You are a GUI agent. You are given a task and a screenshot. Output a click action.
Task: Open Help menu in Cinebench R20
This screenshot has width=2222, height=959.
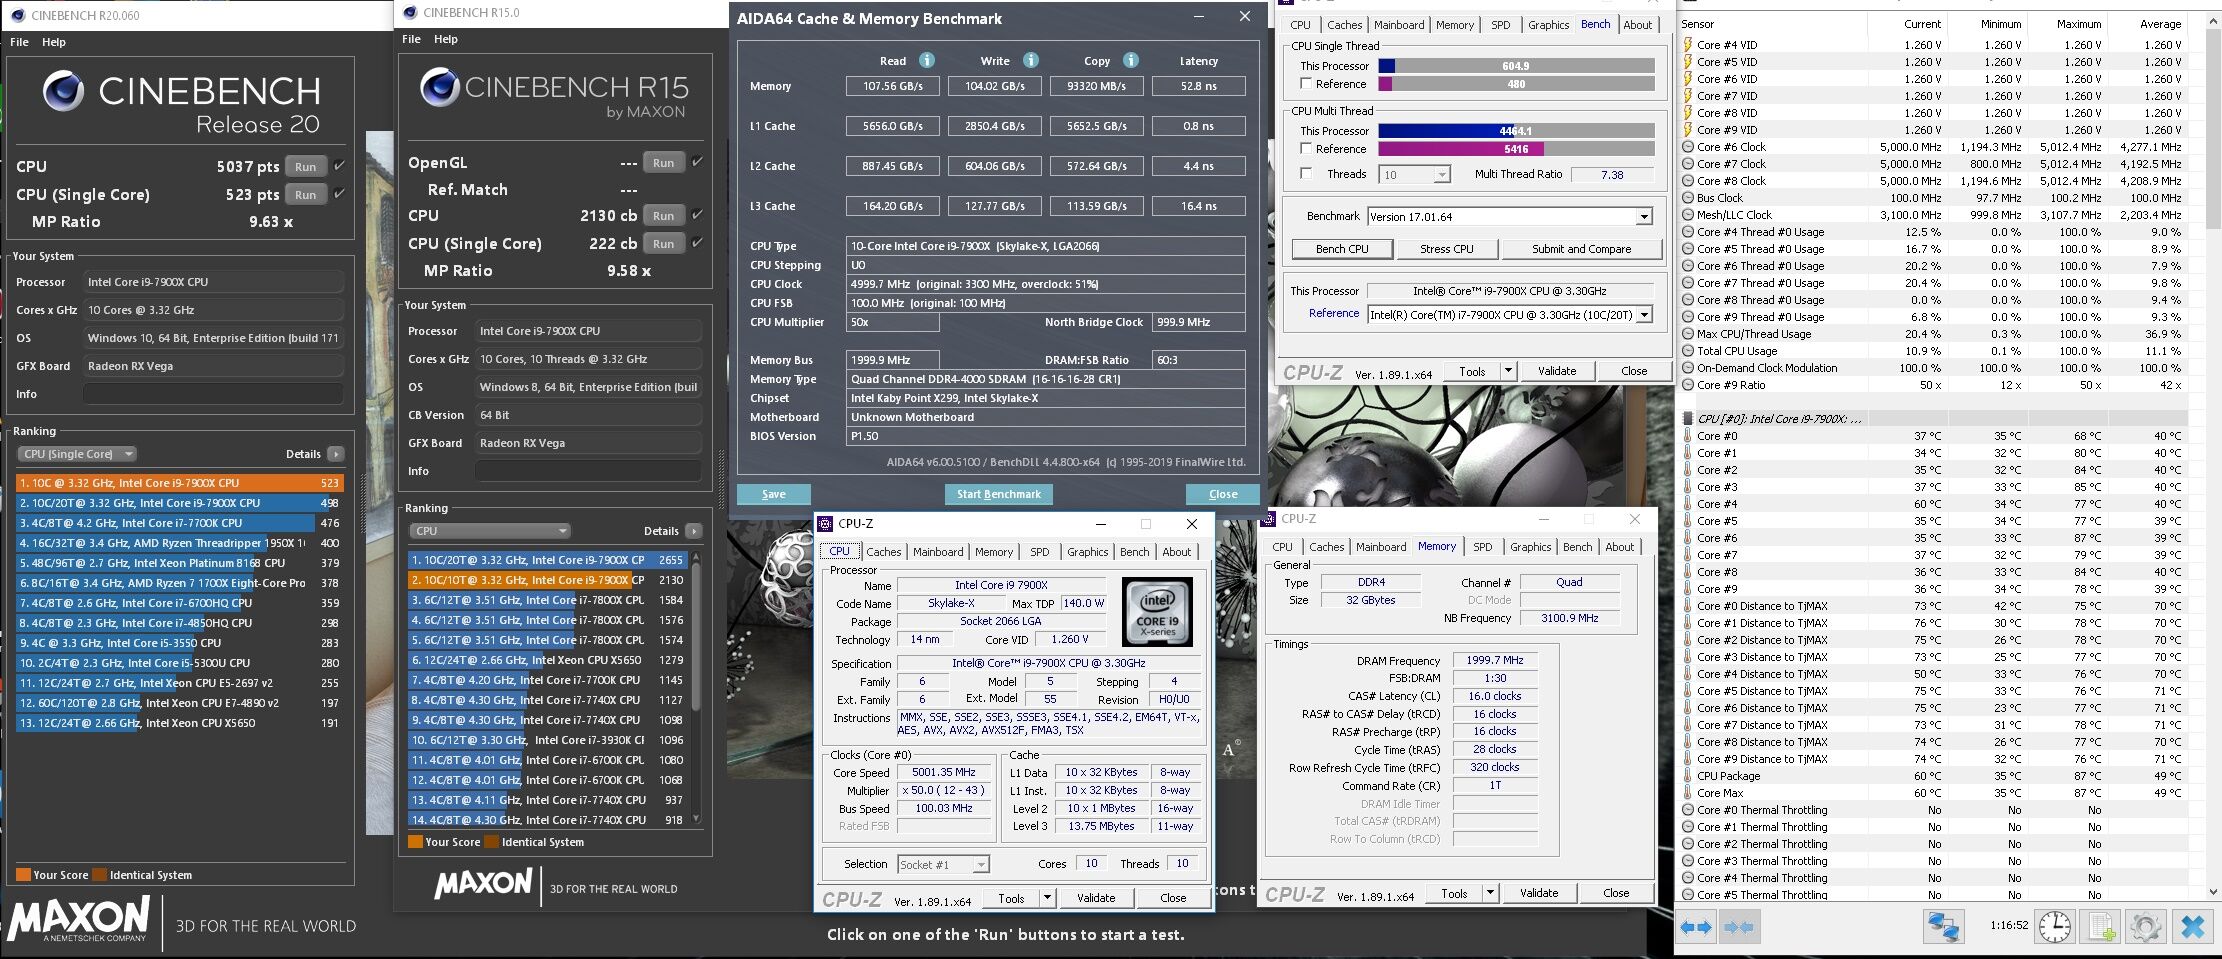coord(54,42)
